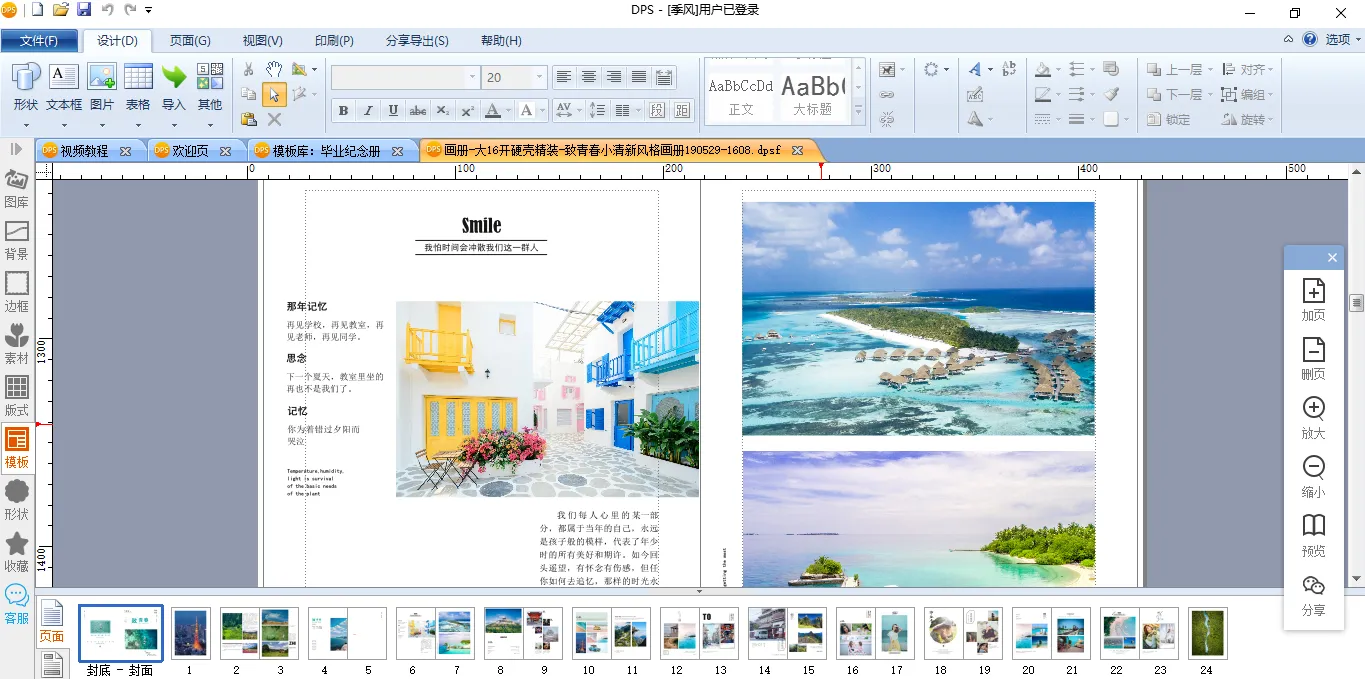Click the 锁定 lock button

[1168, 119]
